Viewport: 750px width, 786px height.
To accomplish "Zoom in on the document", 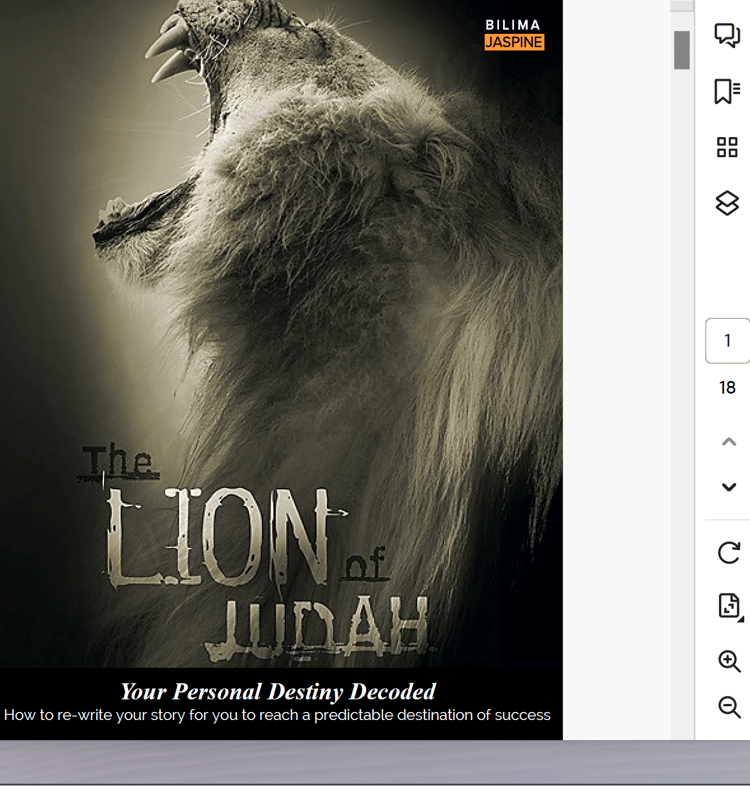I will pyautogui.click(x=729, y=661).
